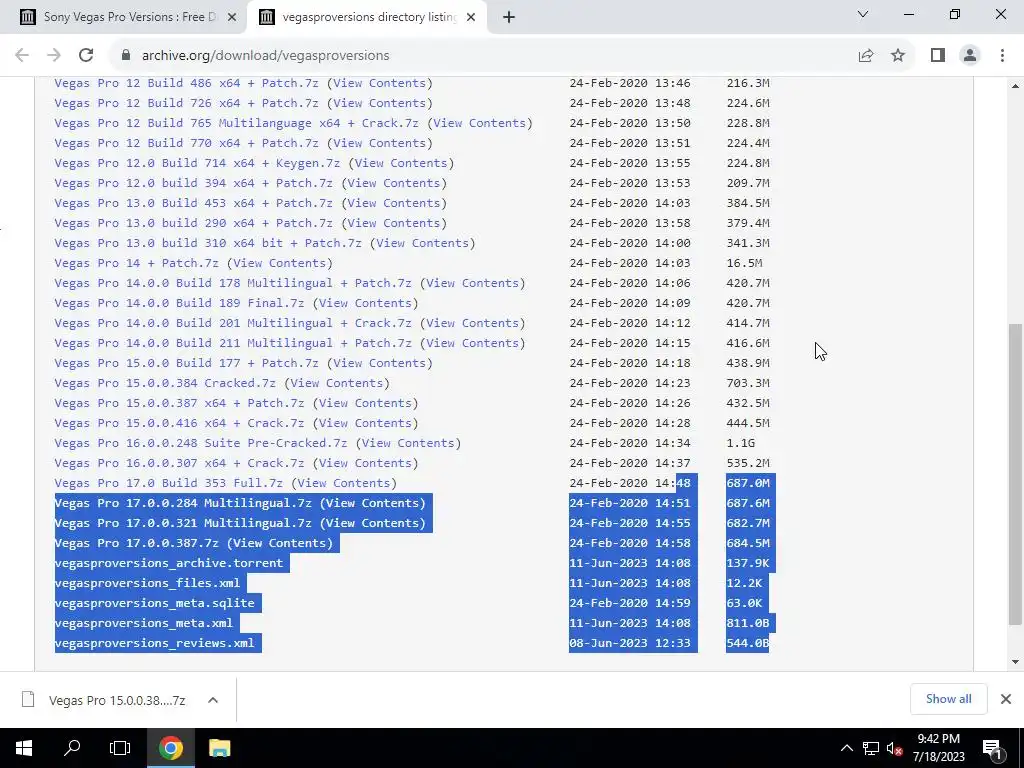Click the scrollbar up arrow

[x=1015, y=86]
